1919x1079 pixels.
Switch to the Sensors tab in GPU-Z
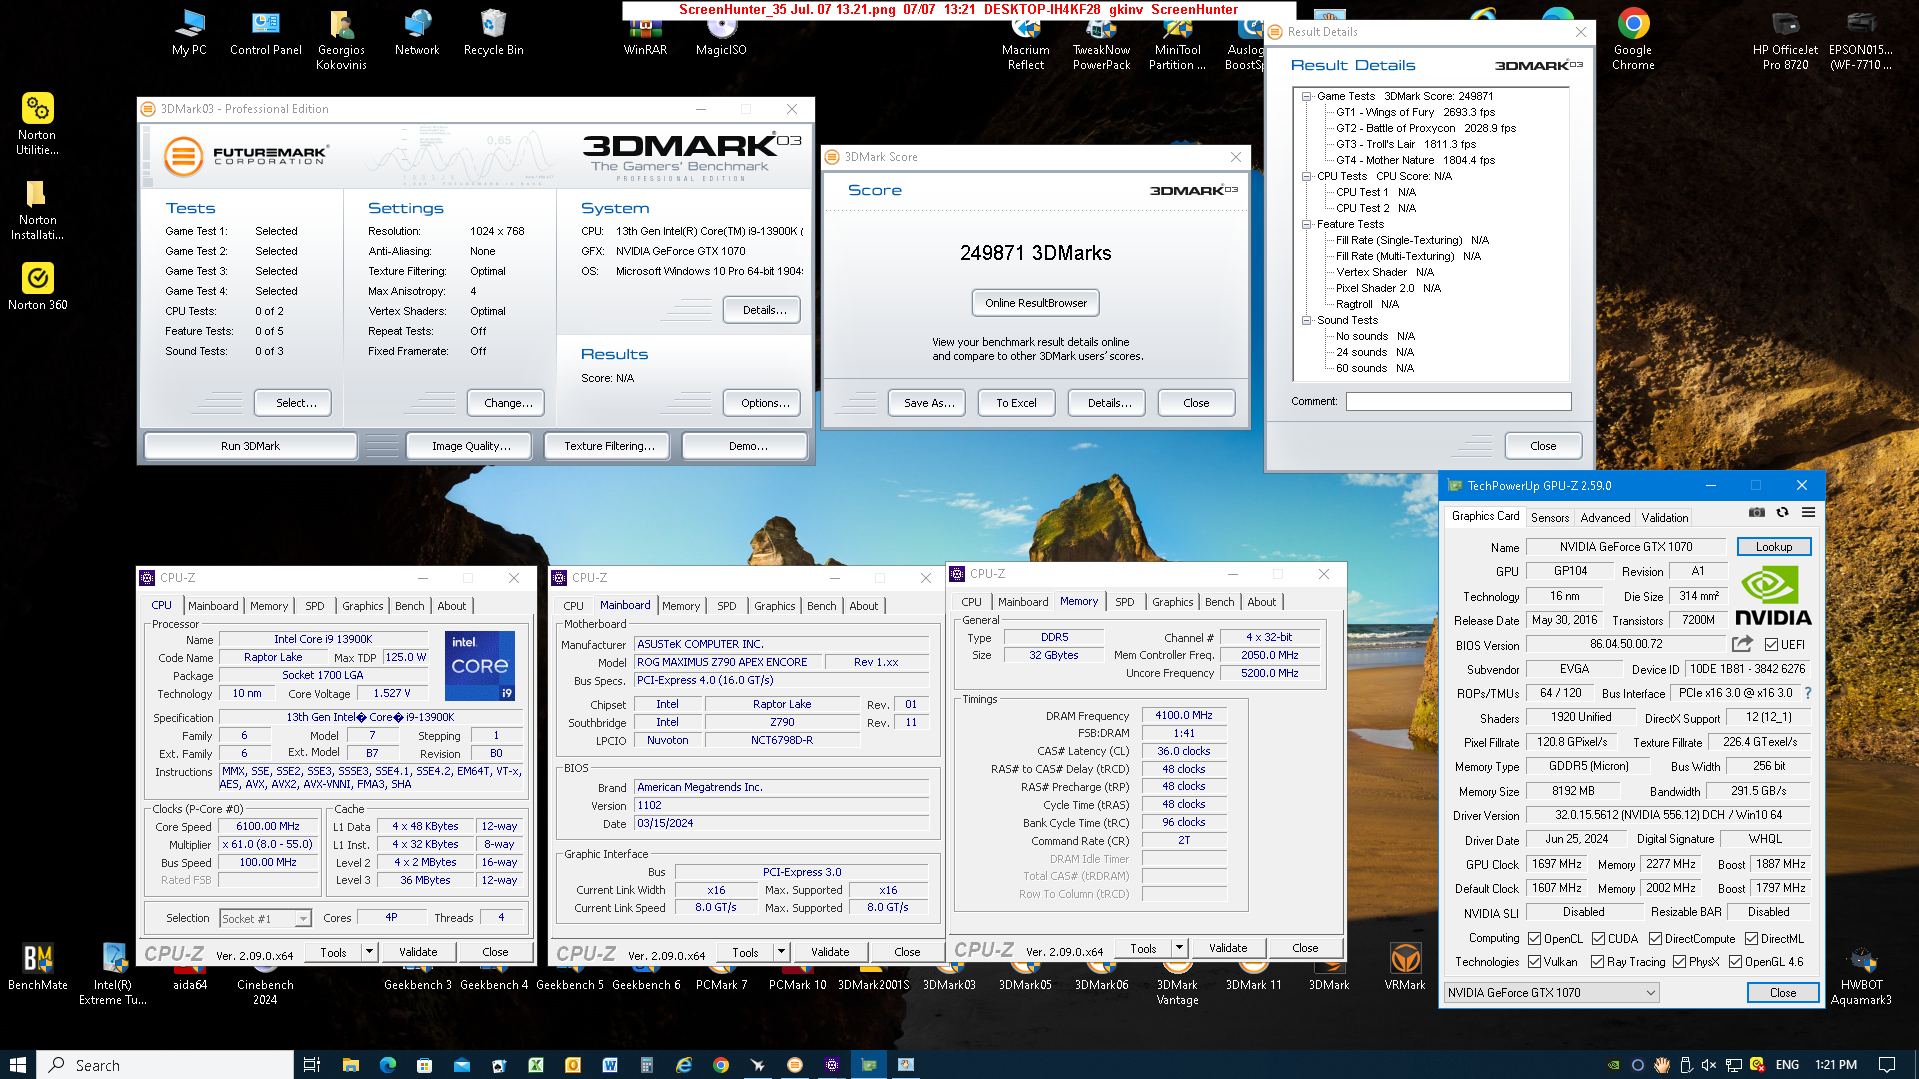point(1549,517)
